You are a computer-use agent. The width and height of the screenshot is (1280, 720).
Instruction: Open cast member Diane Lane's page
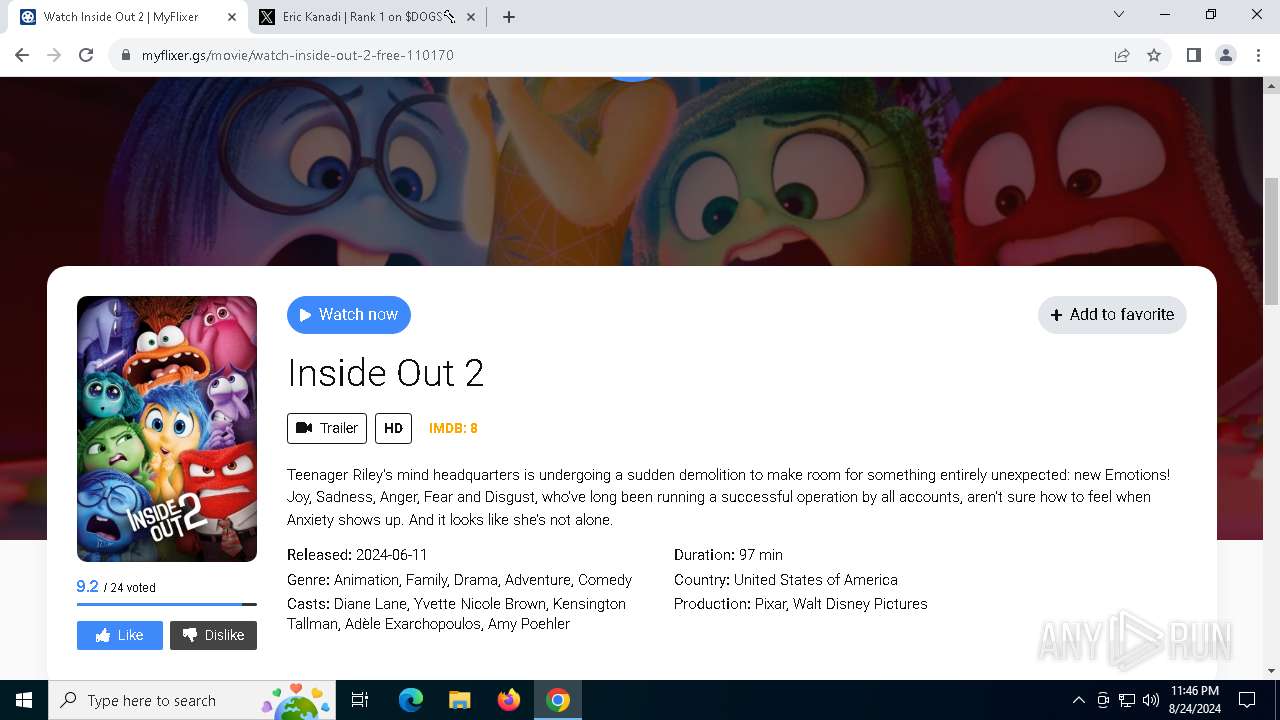click(369, 604)
